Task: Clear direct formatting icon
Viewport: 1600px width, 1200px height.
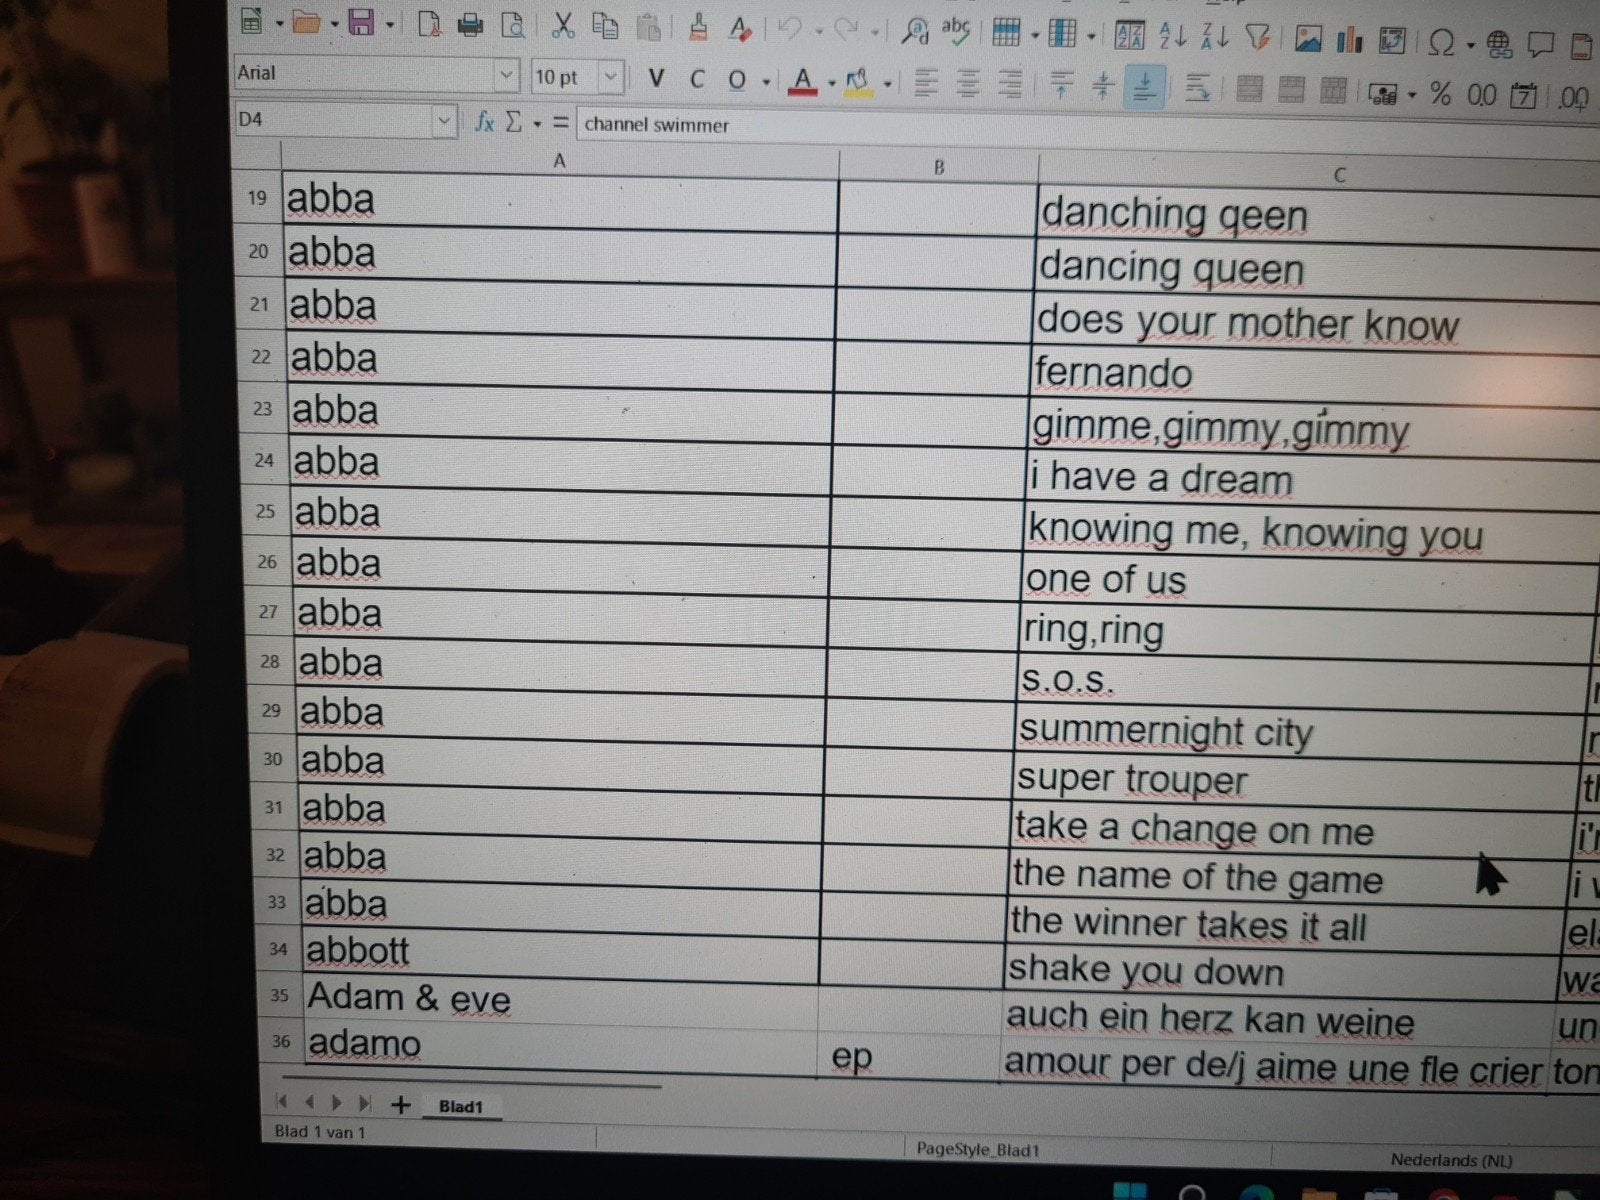Action: (x=740, y=28)
